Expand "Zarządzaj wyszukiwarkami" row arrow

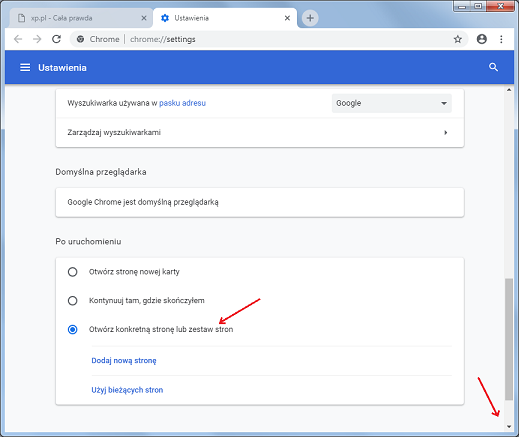pos(446,133)
